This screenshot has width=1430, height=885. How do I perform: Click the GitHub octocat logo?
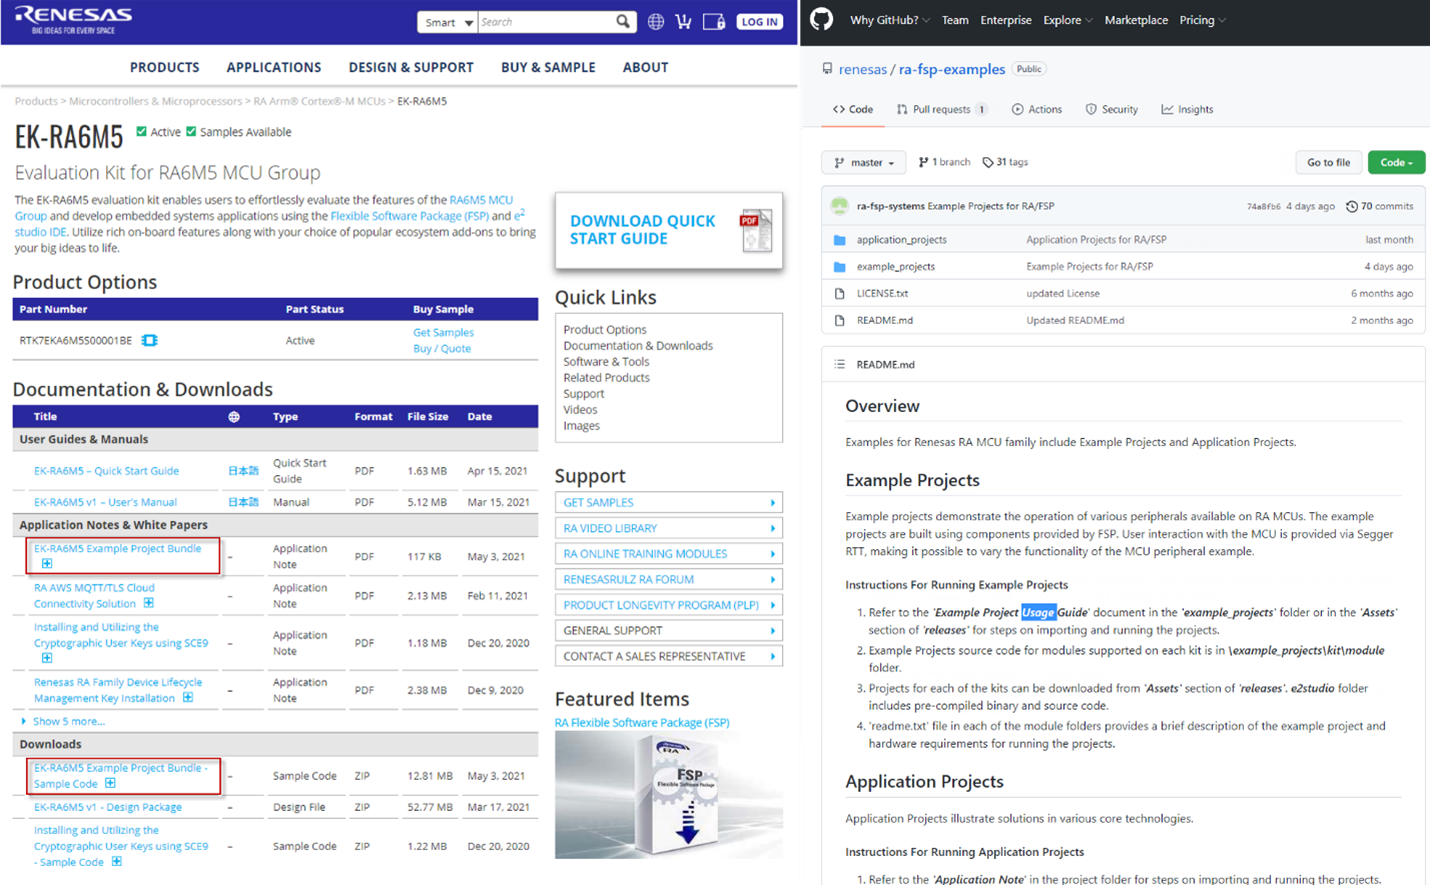click(820, 19)
